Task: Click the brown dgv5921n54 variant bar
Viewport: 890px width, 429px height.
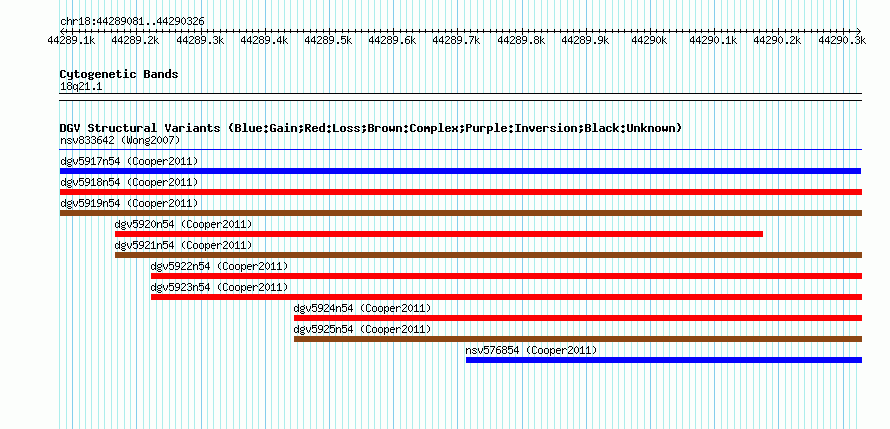Action: coord(489,255)
